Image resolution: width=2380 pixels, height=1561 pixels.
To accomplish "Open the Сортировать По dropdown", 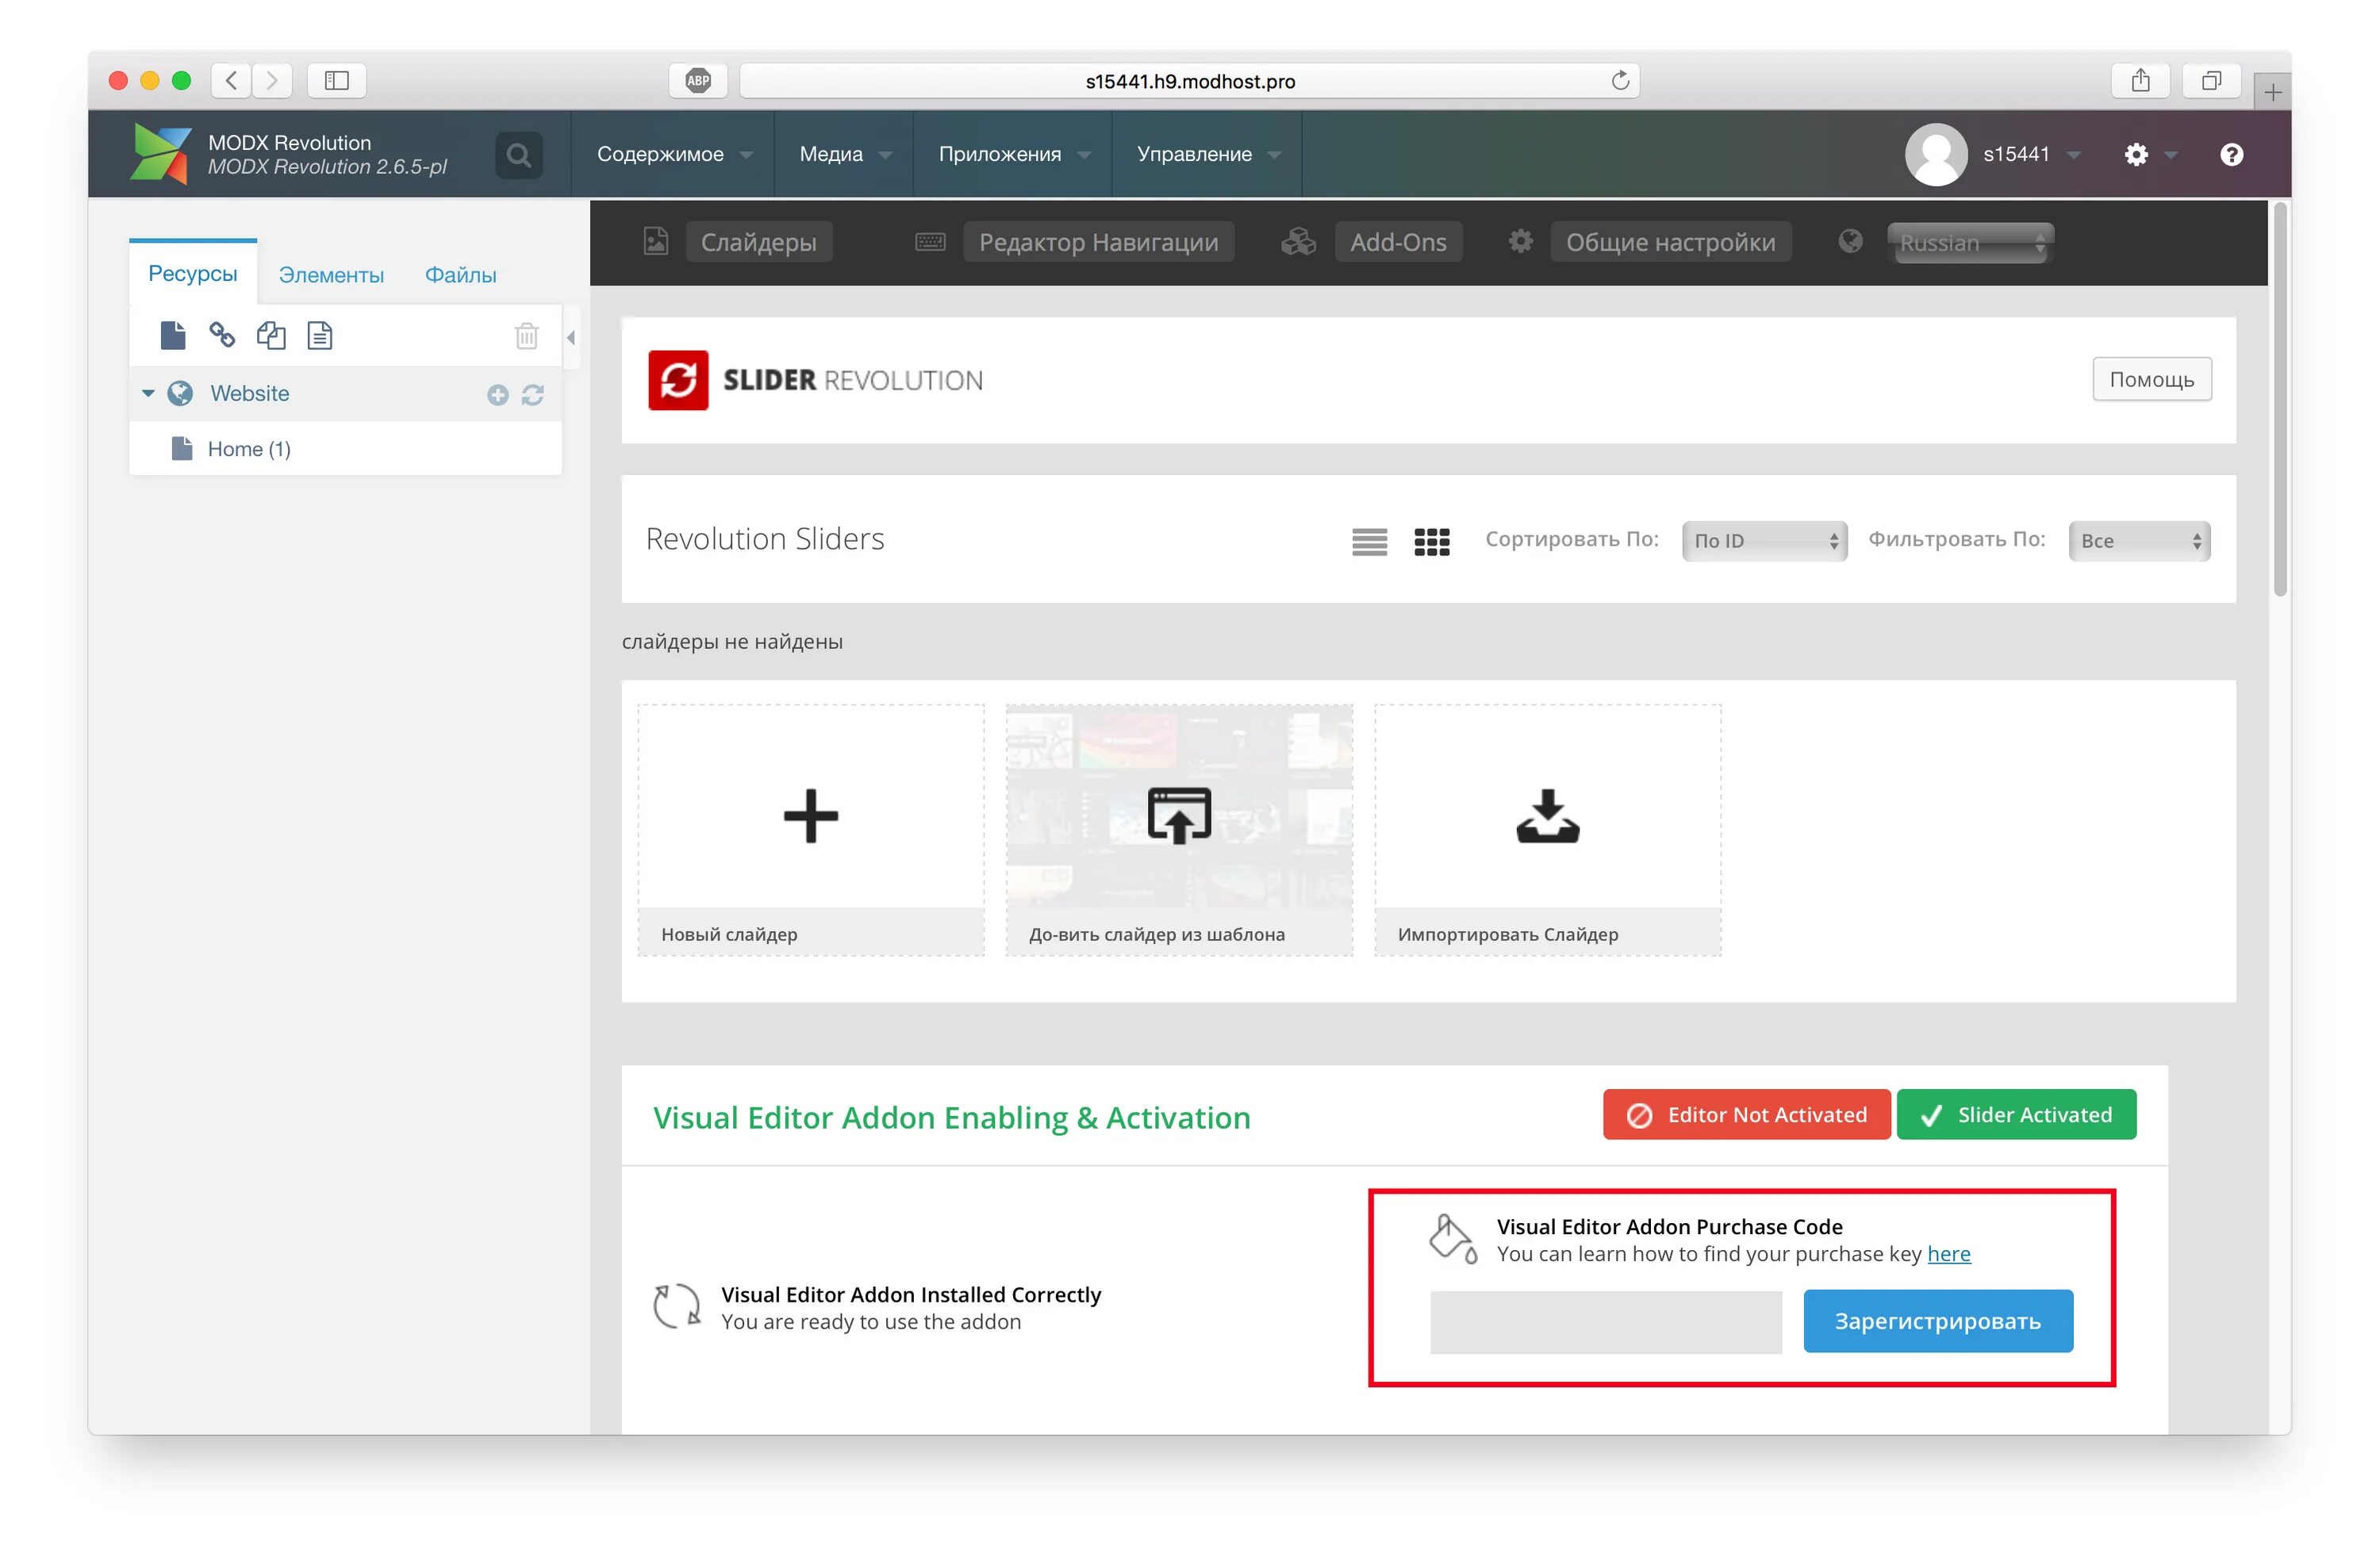I will pos(1764,541).
